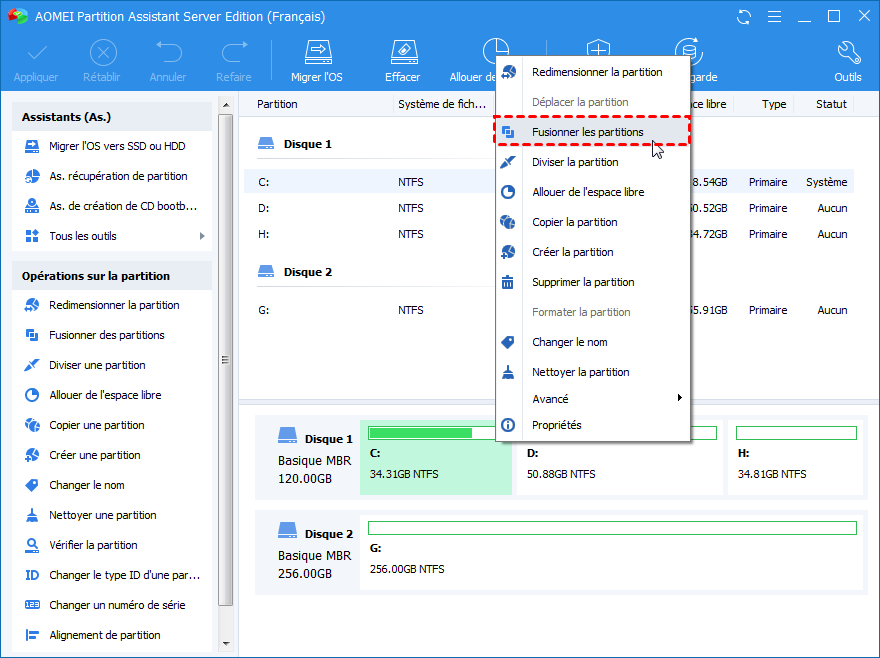Click the Rétablir toolbar icon
This screenshot has height=658, width=880.
coord(103,53)
